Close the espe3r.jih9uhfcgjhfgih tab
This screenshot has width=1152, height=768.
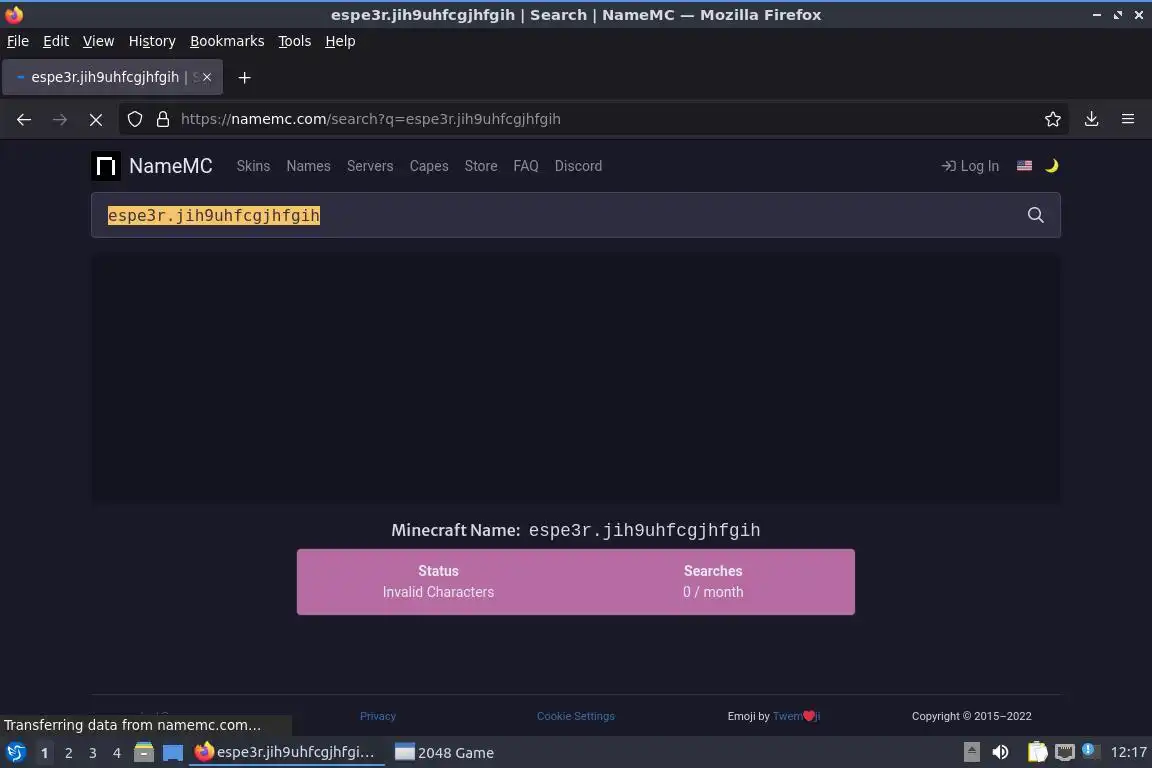coord(207,77)
